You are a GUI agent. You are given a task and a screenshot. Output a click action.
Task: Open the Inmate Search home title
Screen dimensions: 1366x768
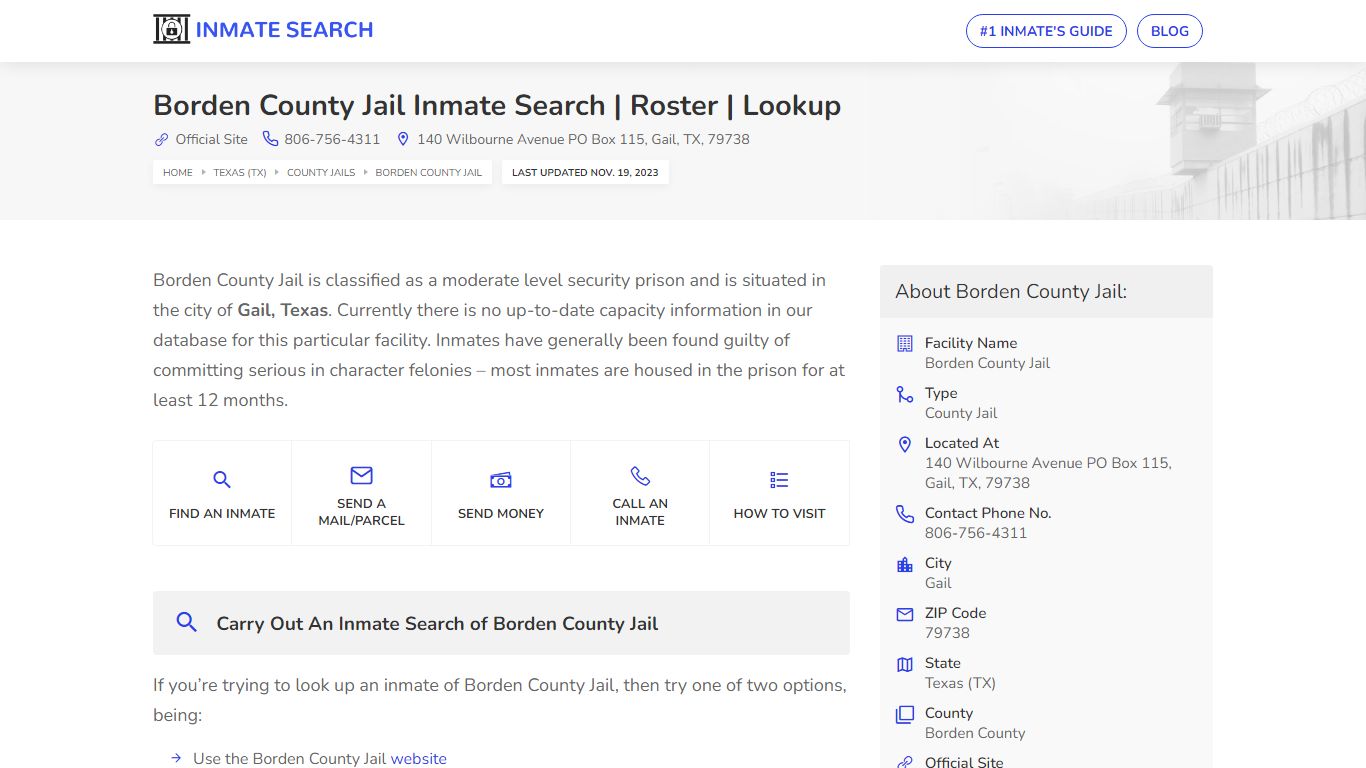[284, 30]
